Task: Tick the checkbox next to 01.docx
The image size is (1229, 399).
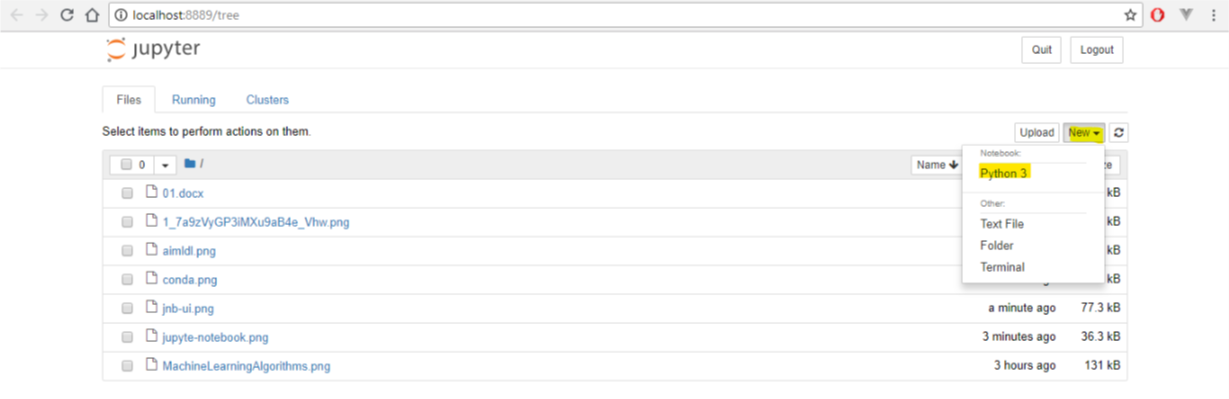Action: coord(127,193)
